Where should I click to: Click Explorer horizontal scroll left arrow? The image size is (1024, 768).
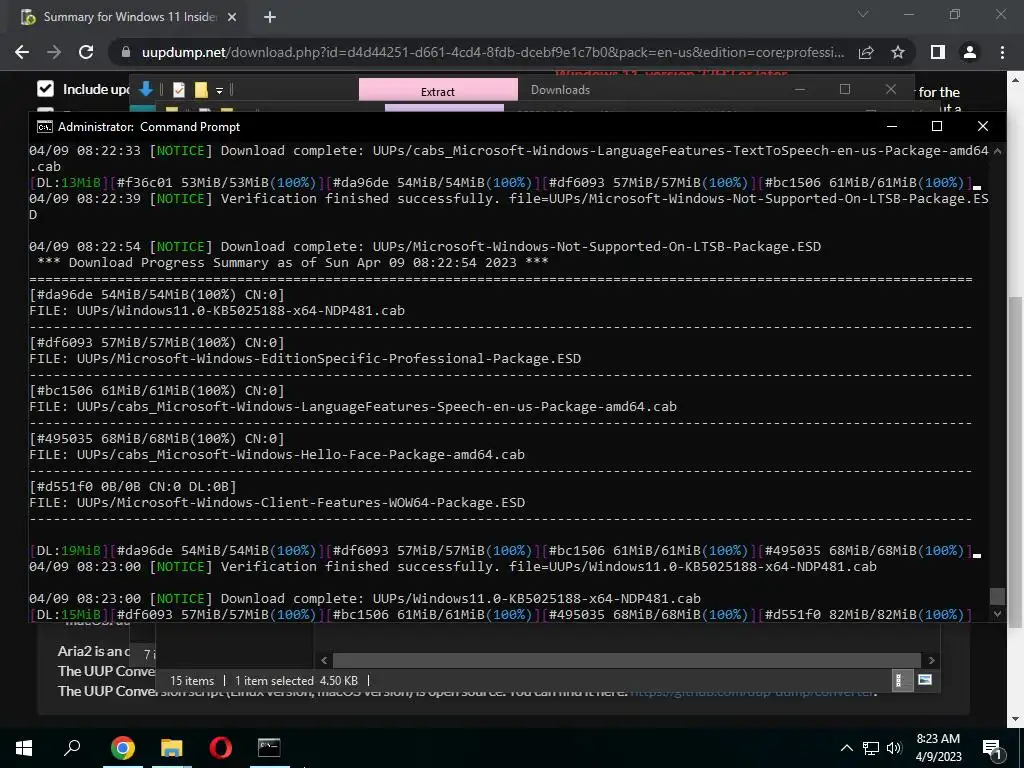coord(325,660)
